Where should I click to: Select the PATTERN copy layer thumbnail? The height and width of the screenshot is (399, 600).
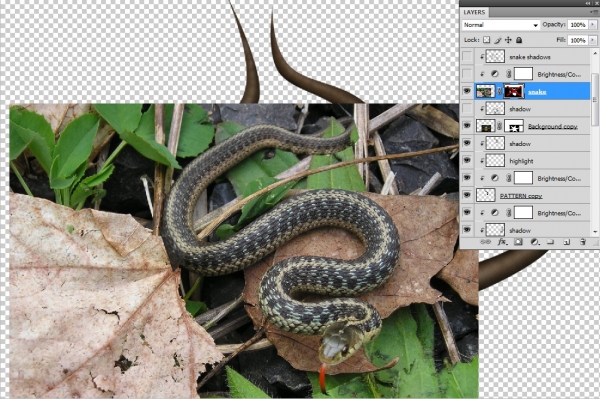486,195
